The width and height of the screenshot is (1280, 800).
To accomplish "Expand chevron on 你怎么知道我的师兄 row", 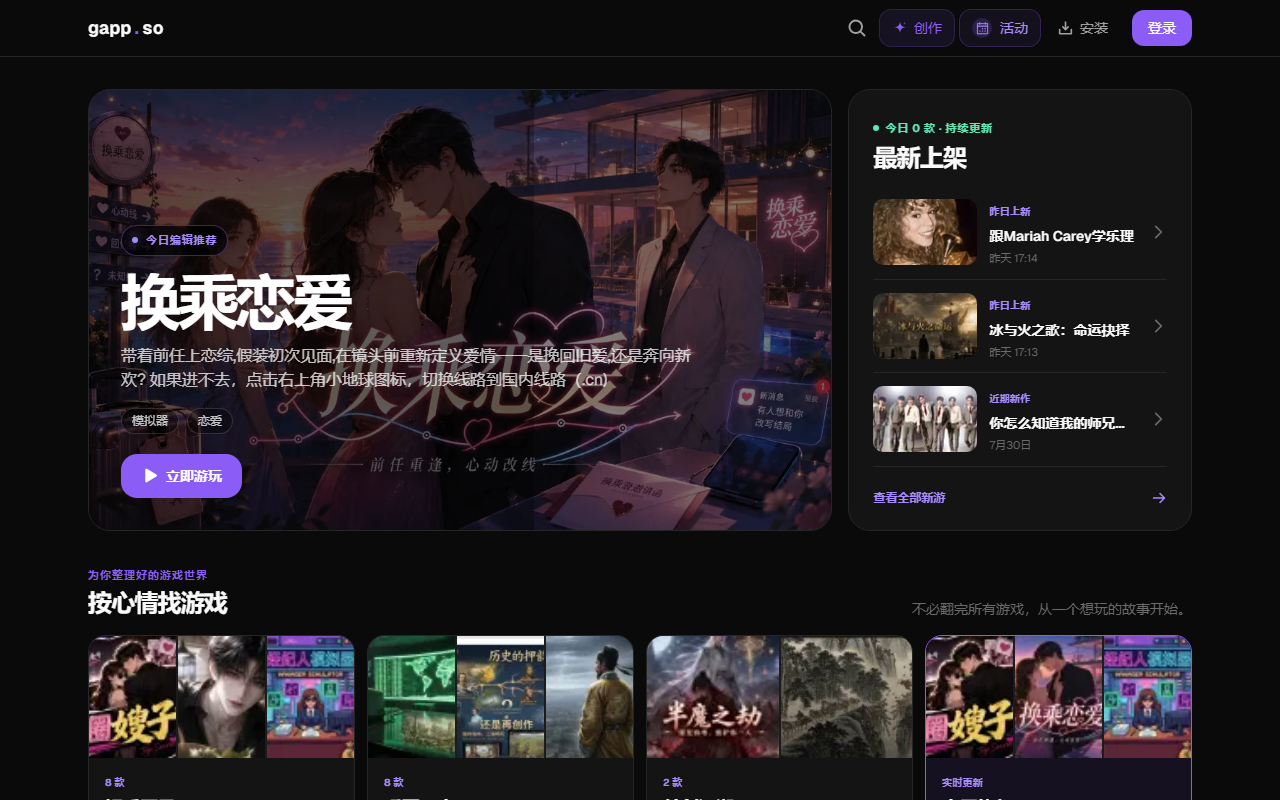I will (x=1158, y=419).
